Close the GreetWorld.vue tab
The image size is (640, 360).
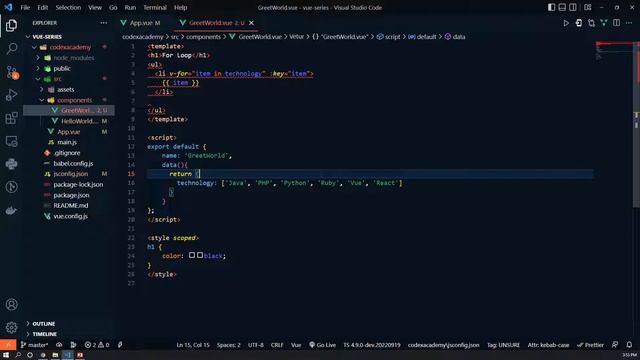click(251, 23)
